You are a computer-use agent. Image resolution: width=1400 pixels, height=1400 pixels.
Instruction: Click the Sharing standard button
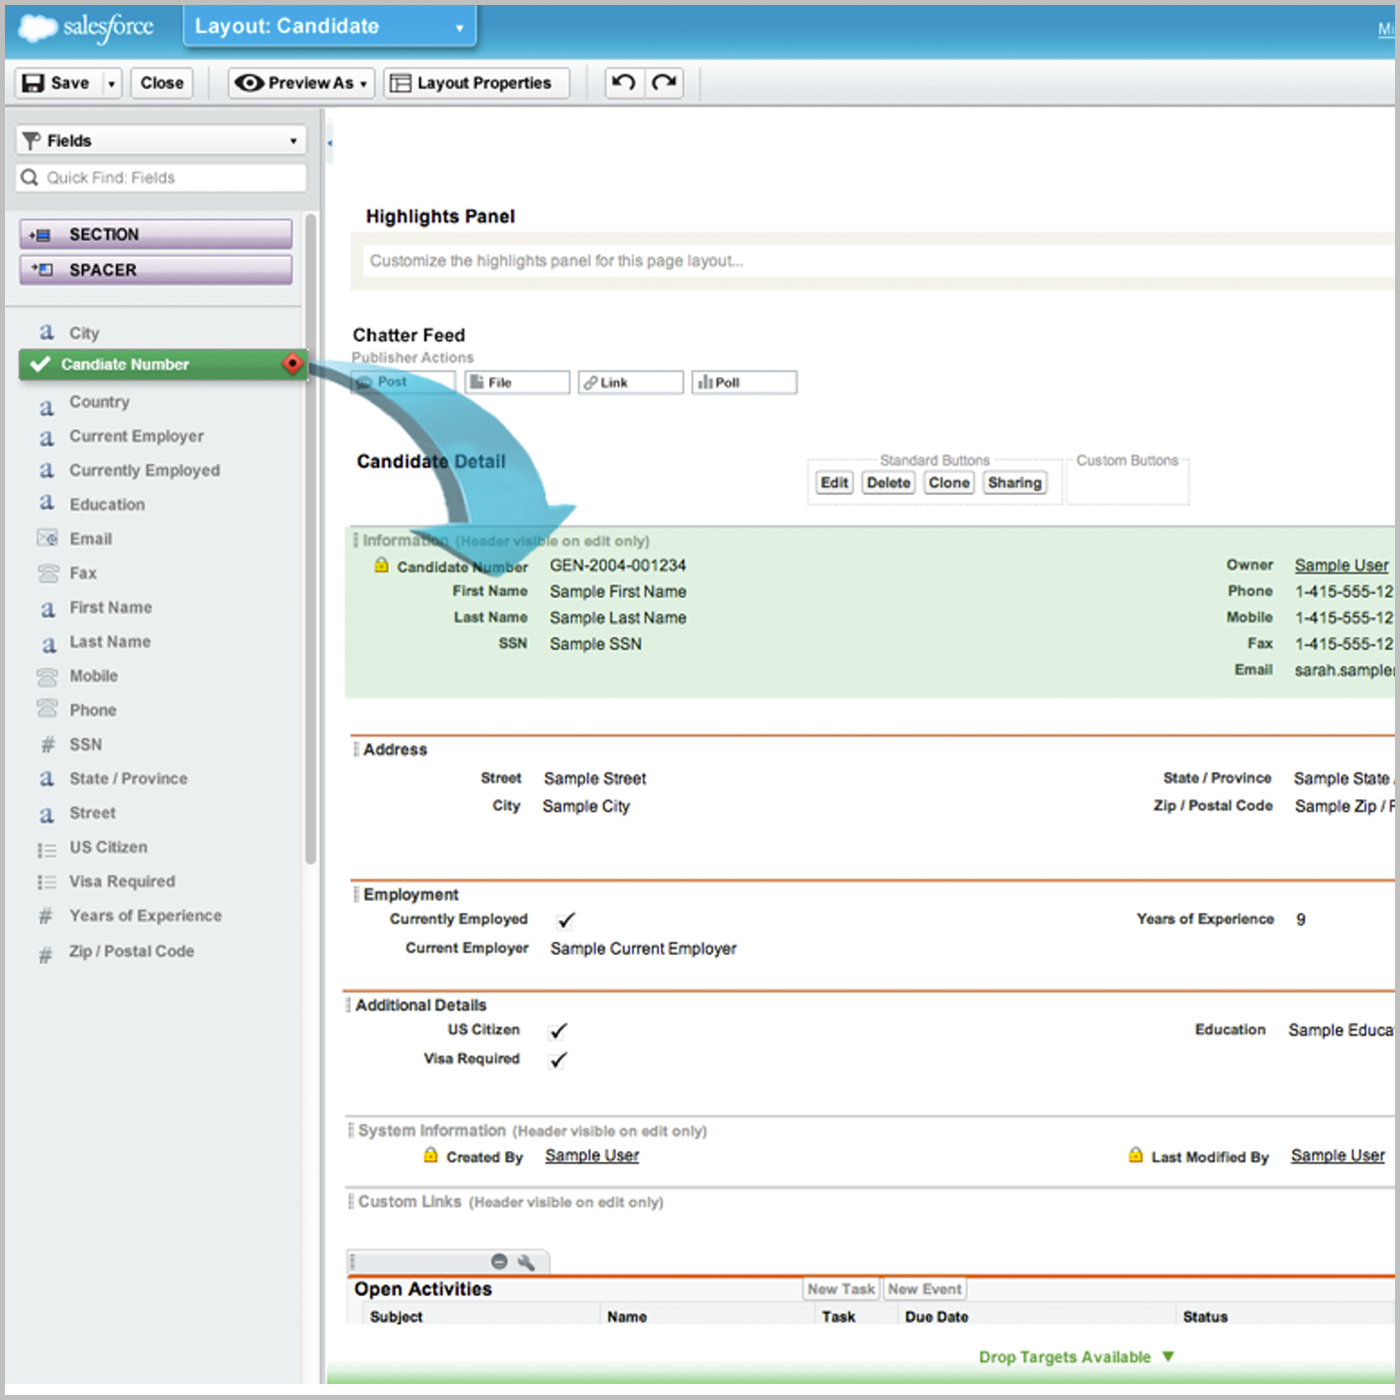(x=1014, y=483)
